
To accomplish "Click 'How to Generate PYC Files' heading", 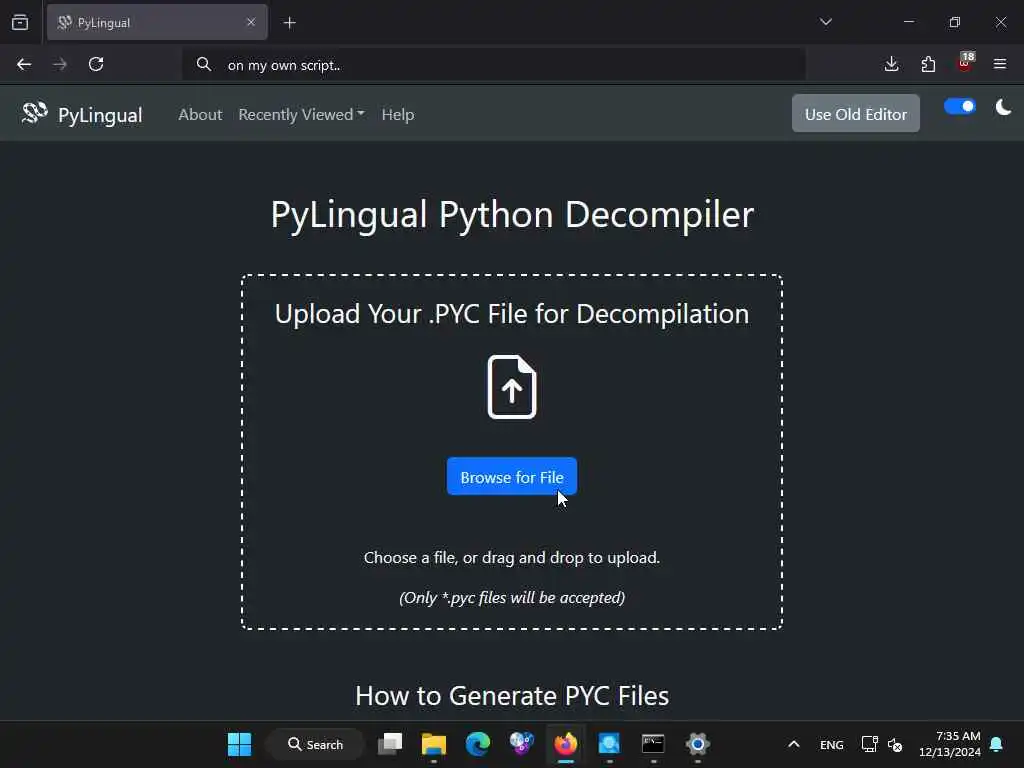I will pos(512,696).
